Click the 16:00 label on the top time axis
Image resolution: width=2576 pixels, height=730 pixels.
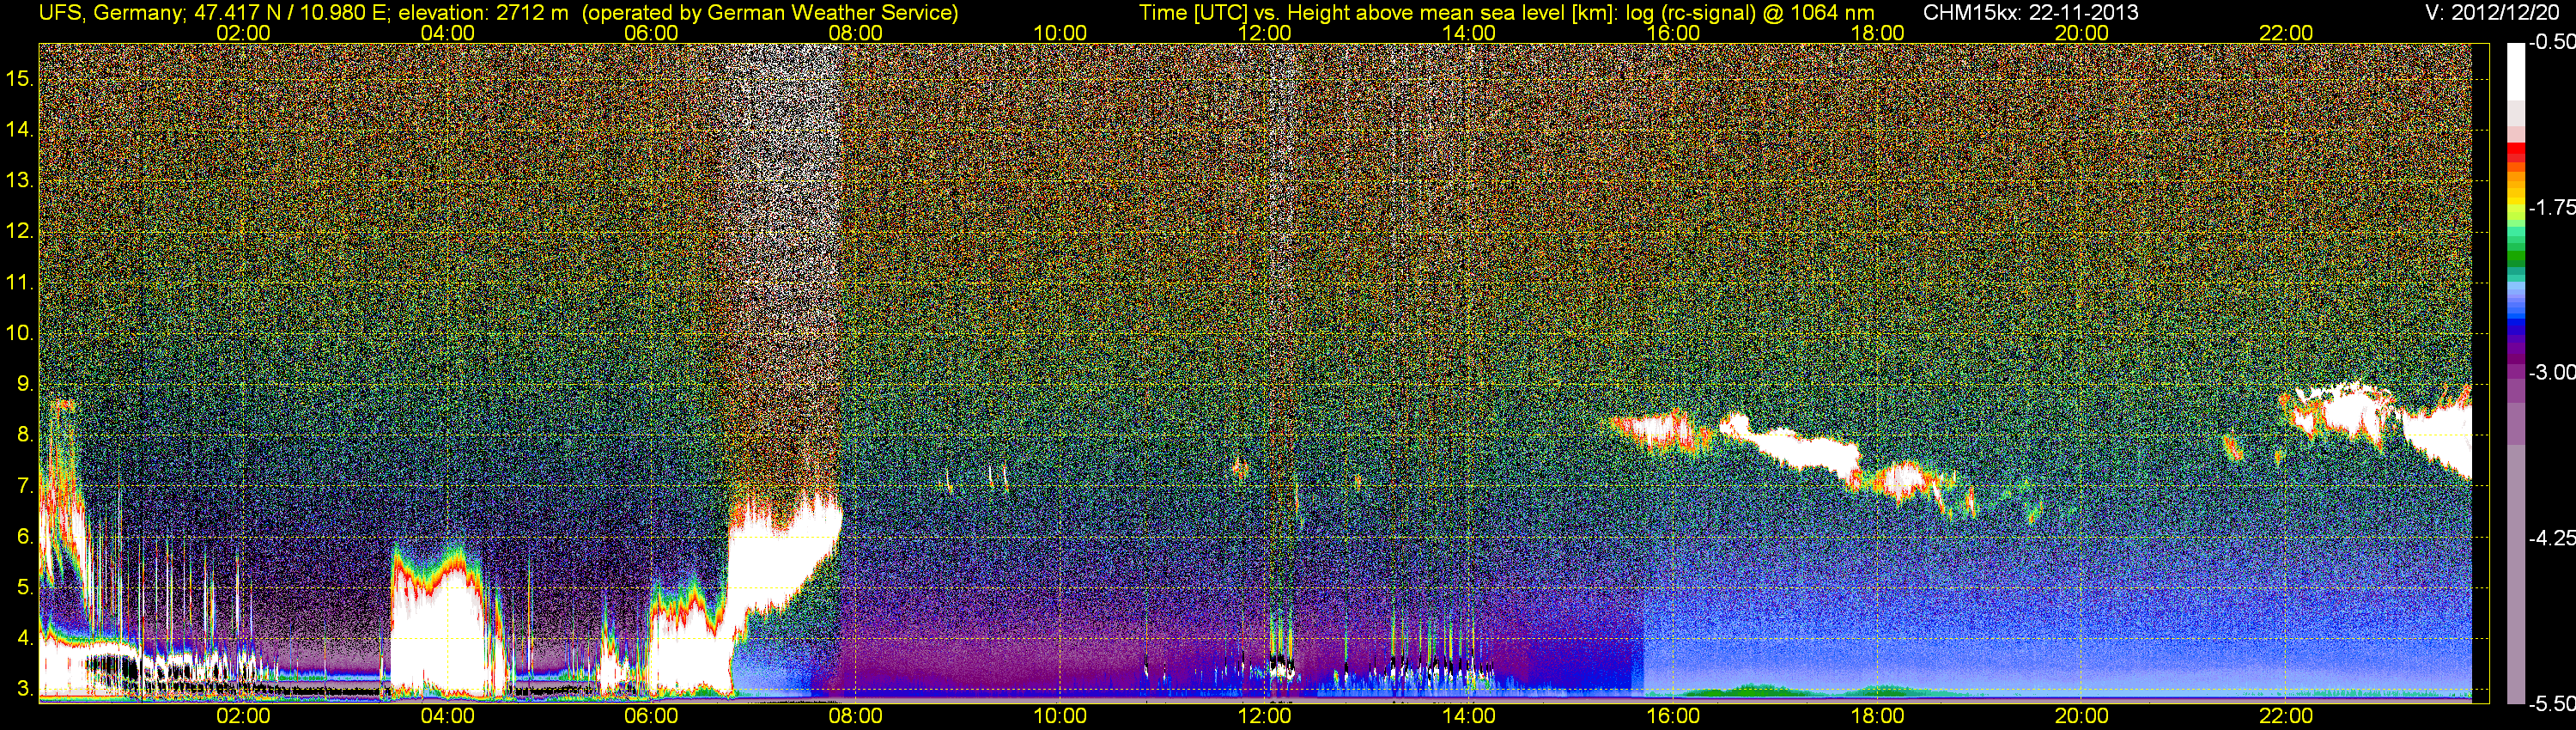tap(1673, 33)
